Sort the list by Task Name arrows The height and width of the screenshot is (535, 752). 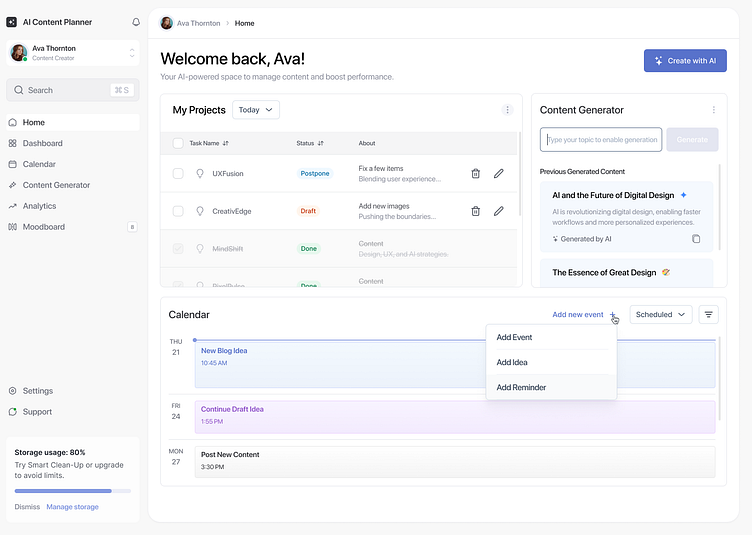point(225,143)
